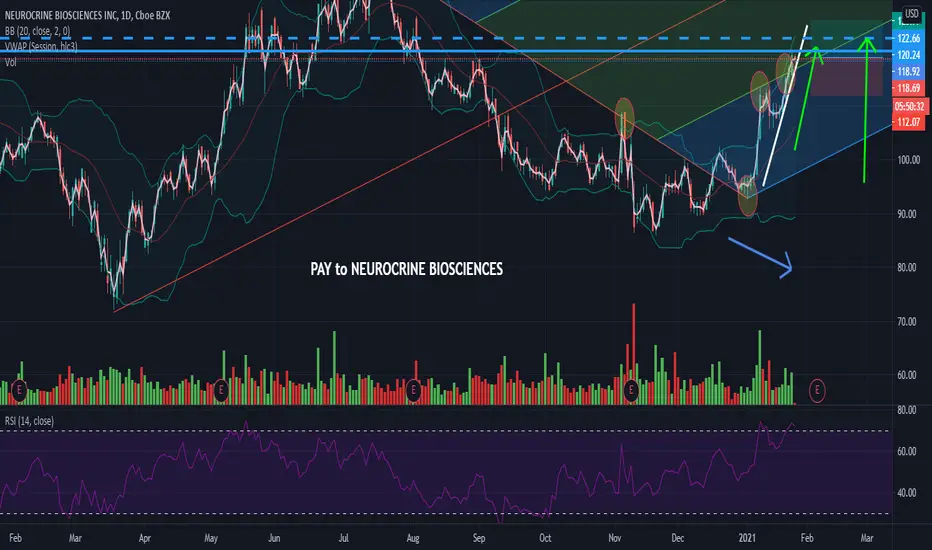Click the 100.00 price axis value
This screenshot has width=932, height=550.
tap(909, 160)
